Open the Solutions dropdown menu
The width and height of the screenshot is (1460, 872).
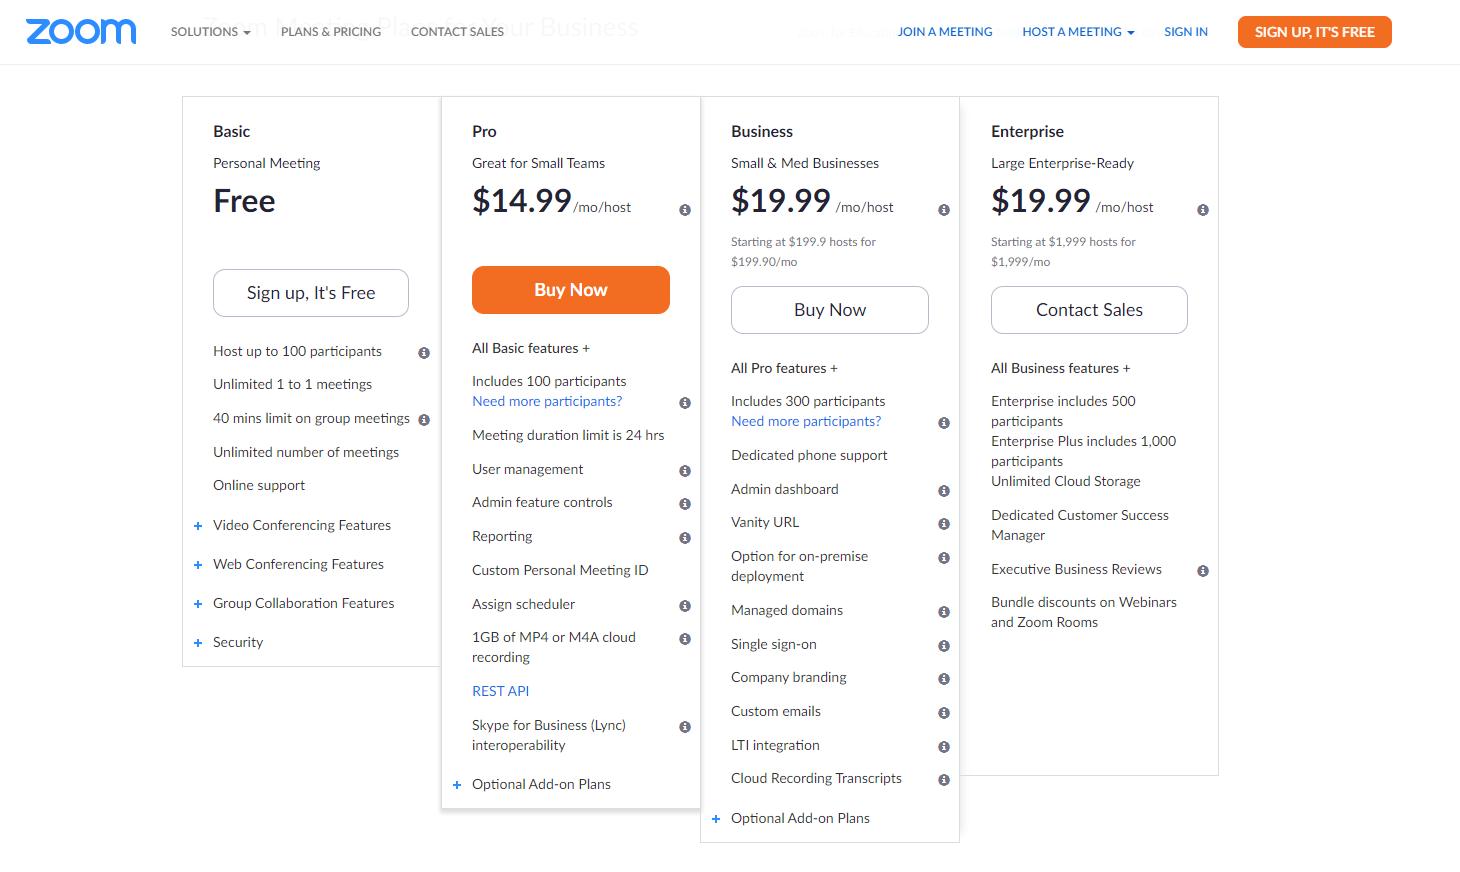pyautogui.click(x=210, y=32)
